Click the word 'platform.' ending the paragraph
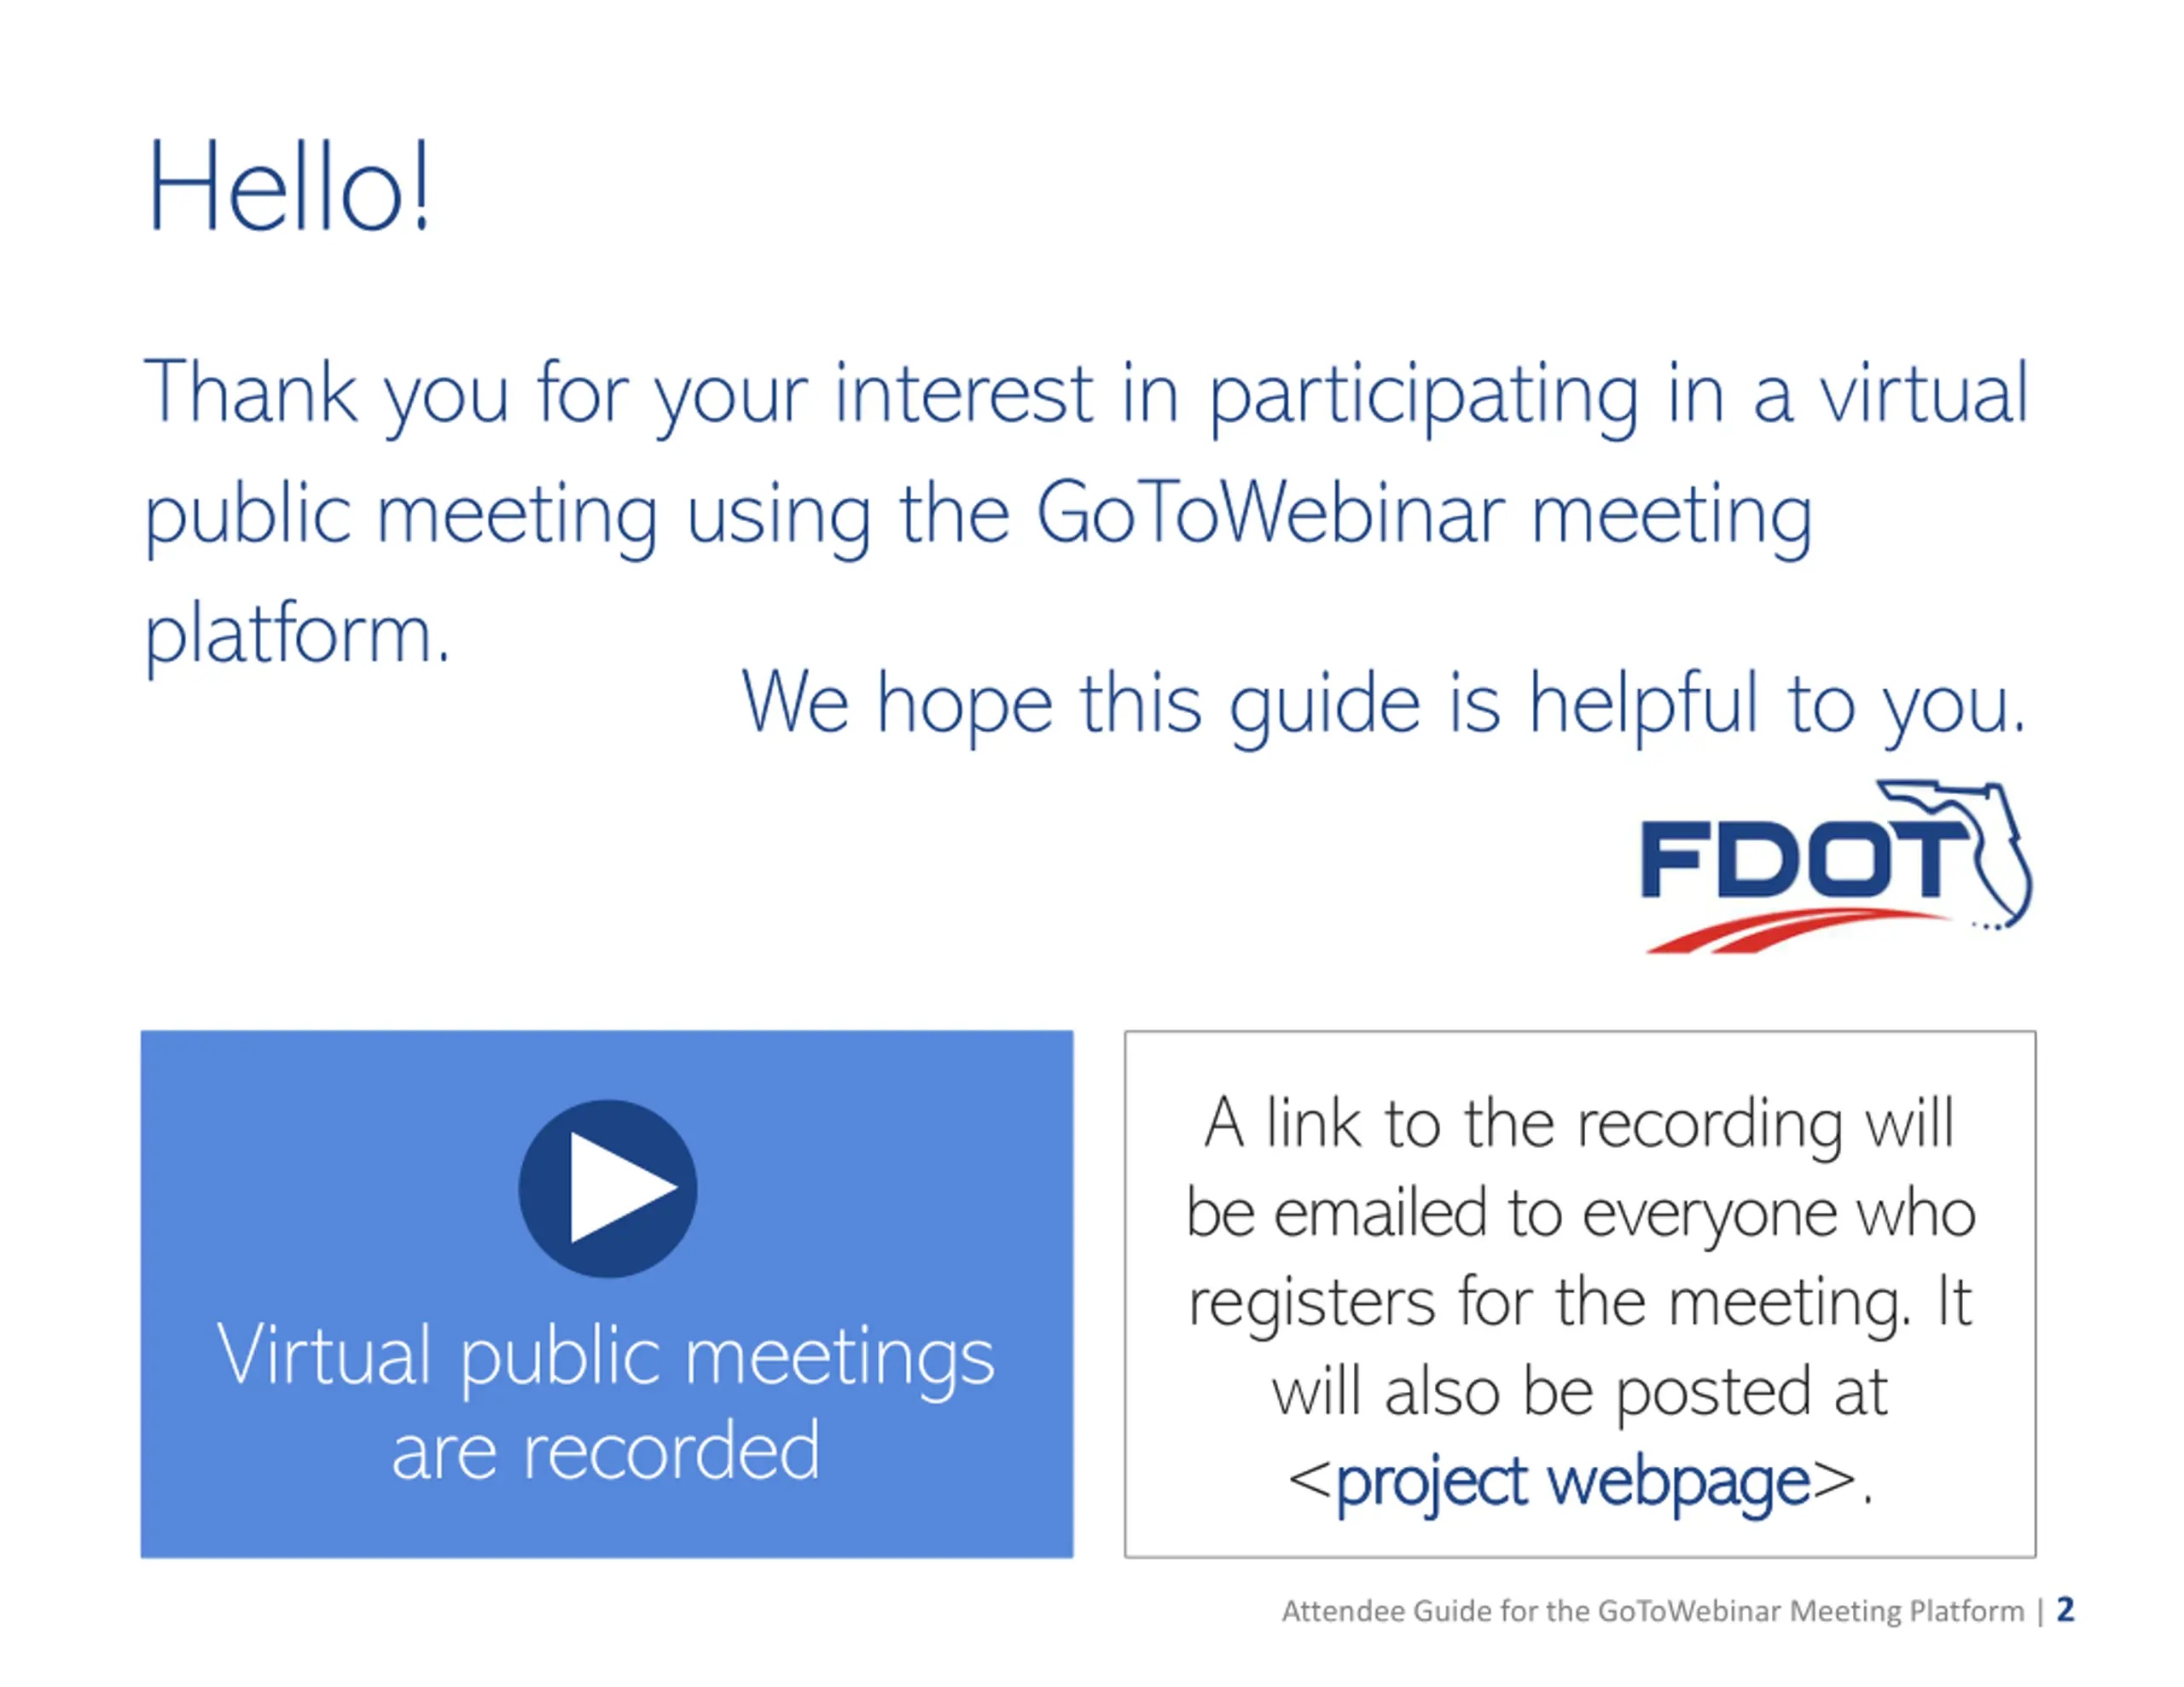The width and height of the screenshot is (2184, 1687). click(297, 635)
